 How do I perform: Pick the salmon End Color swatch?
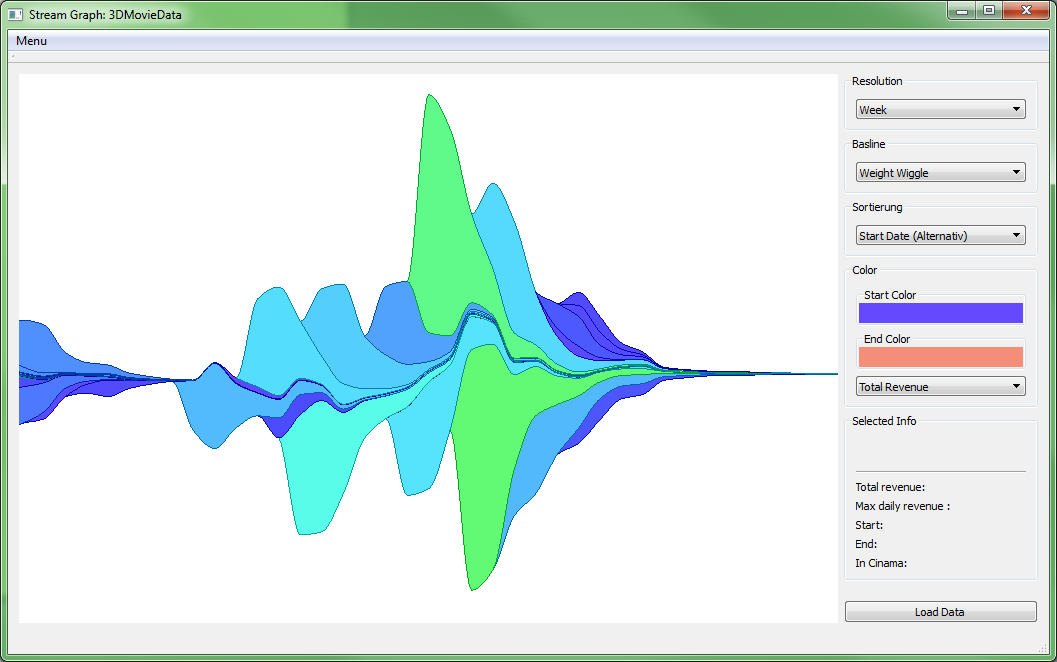(x=940, y=357)
